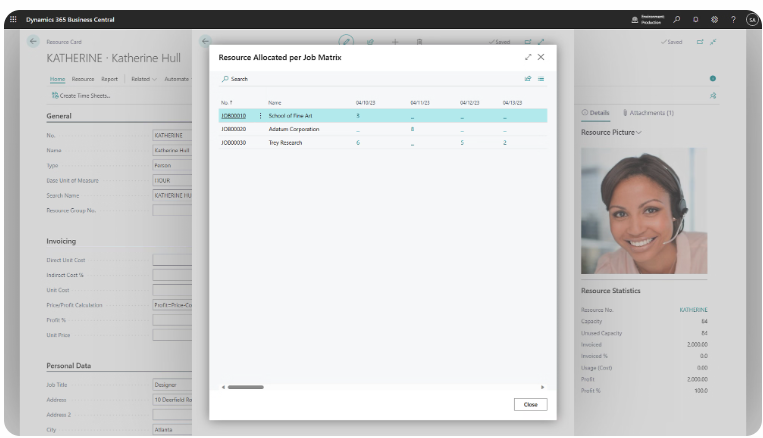Open page in new window icon, right pane
Image resolution: width=763 pixels, height=438 pixels.
pos(700,42)
